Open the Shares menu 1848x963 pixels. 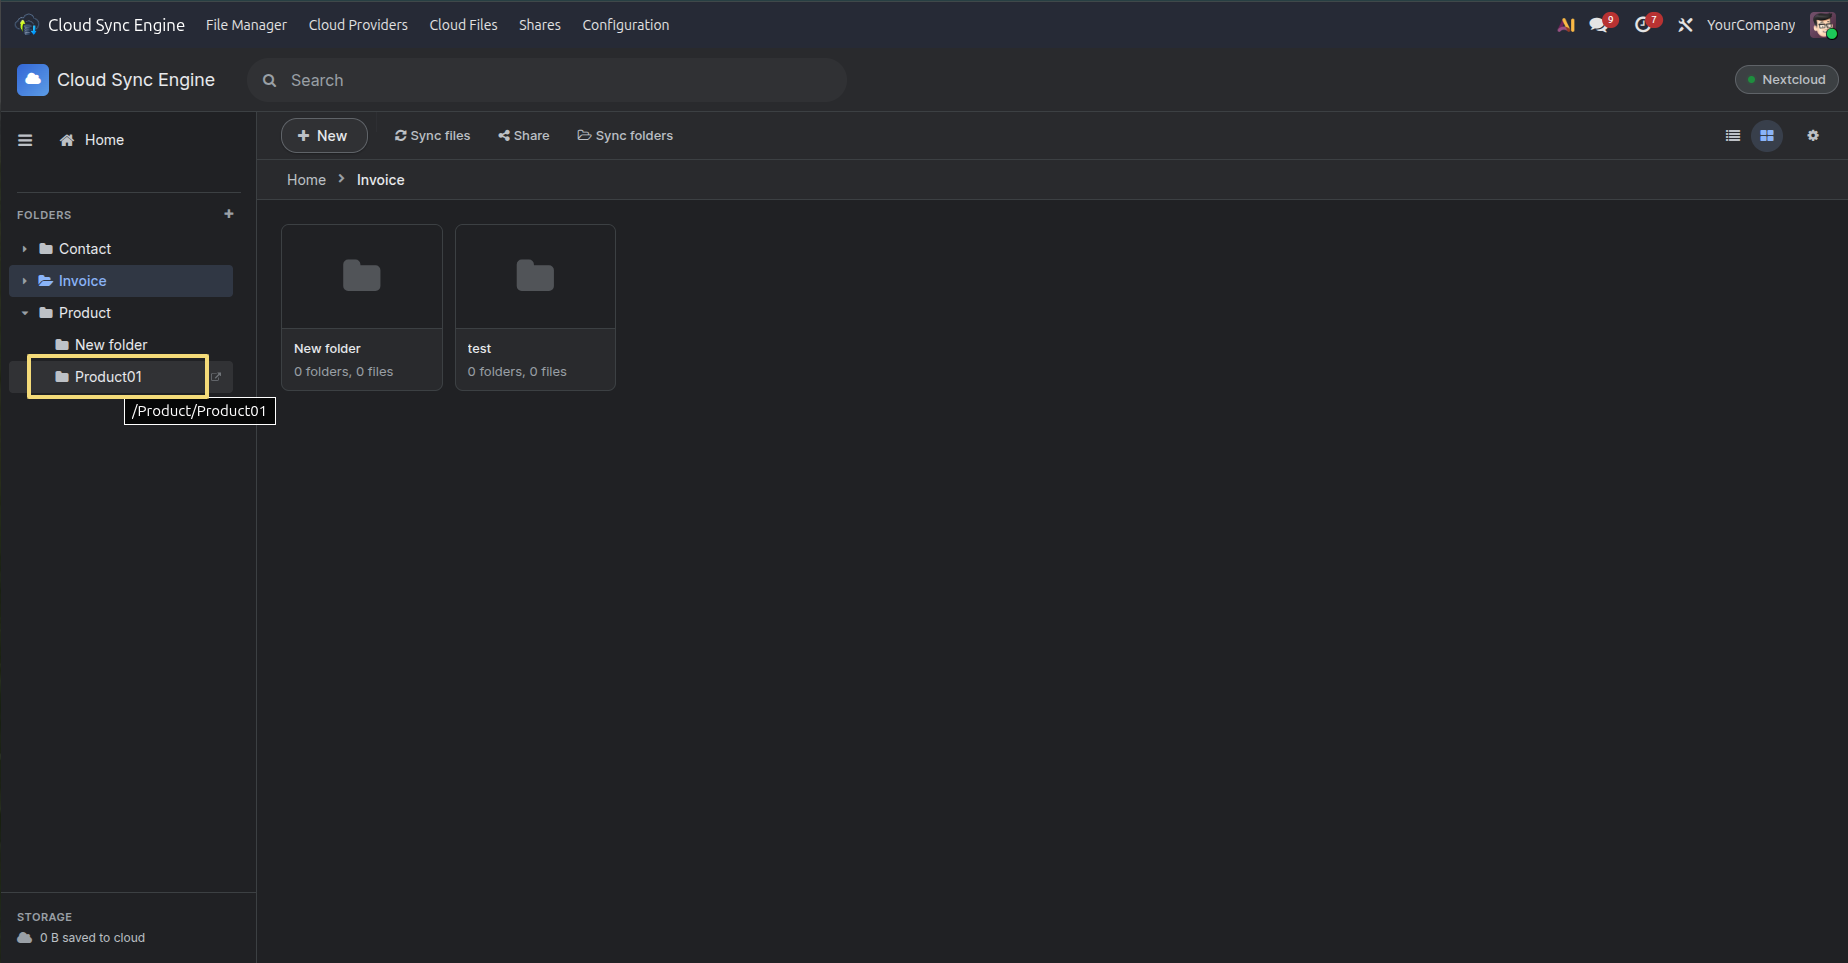pyautogui.click(x=540, y=25)
